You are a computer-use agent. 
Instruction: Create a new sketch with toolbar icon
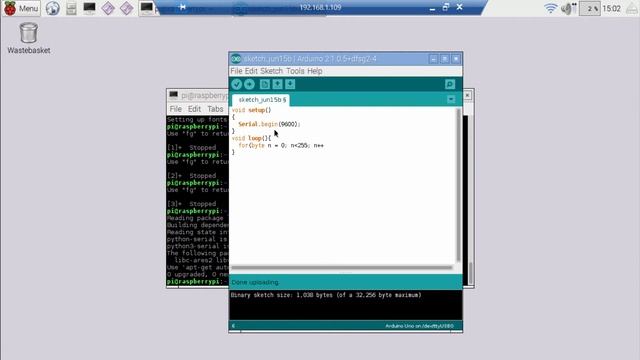click(x=264, y=84)
